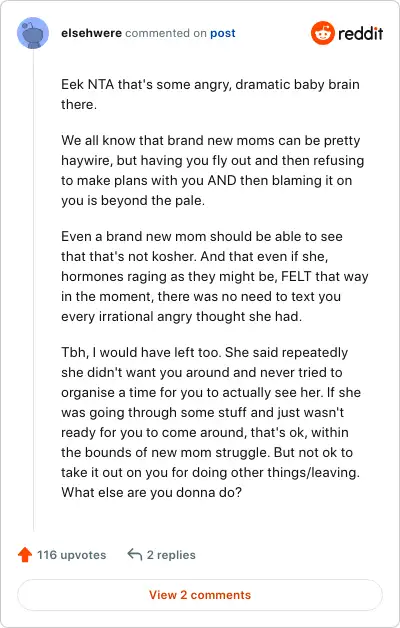Click the capitalized word "FELT"

pos(296,276)
